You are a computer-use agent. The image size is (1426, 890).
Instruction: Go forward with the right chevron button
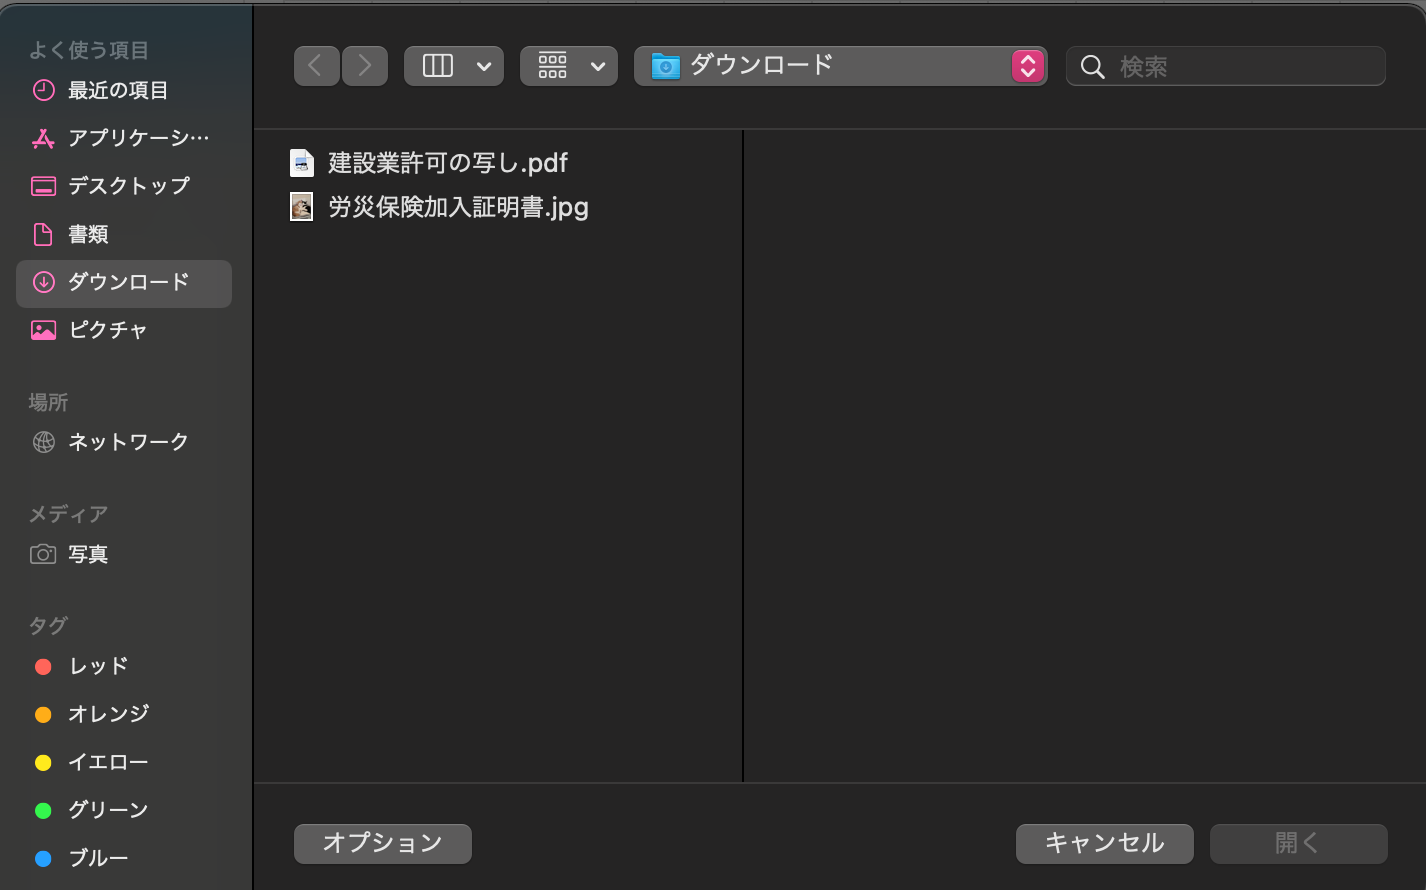(x=365, y=66)
